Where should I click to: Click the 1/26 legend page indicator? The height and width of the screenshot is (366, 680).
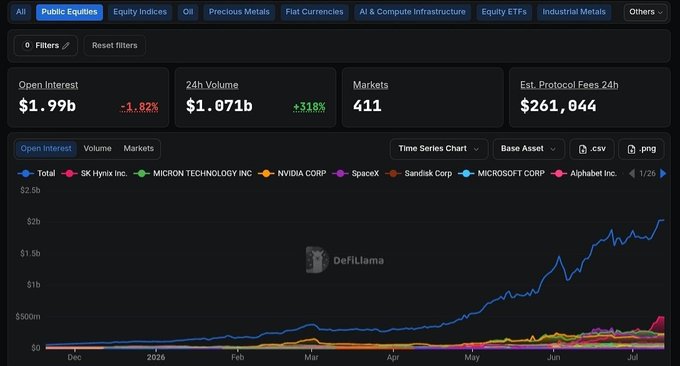[647, 173]
